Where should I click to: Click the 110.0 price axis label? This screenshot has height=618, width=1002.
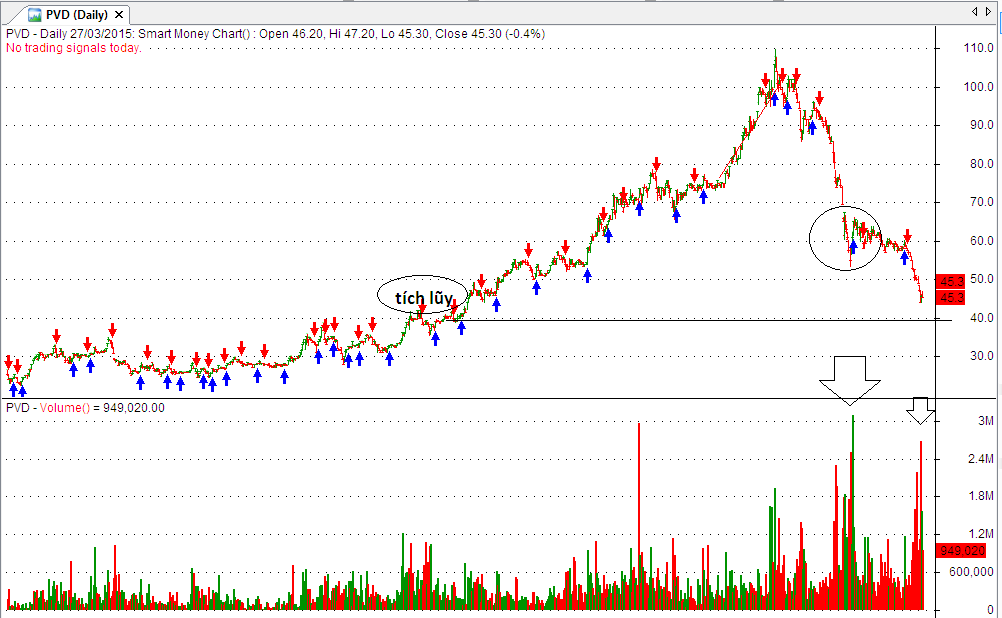click(978, 48)
